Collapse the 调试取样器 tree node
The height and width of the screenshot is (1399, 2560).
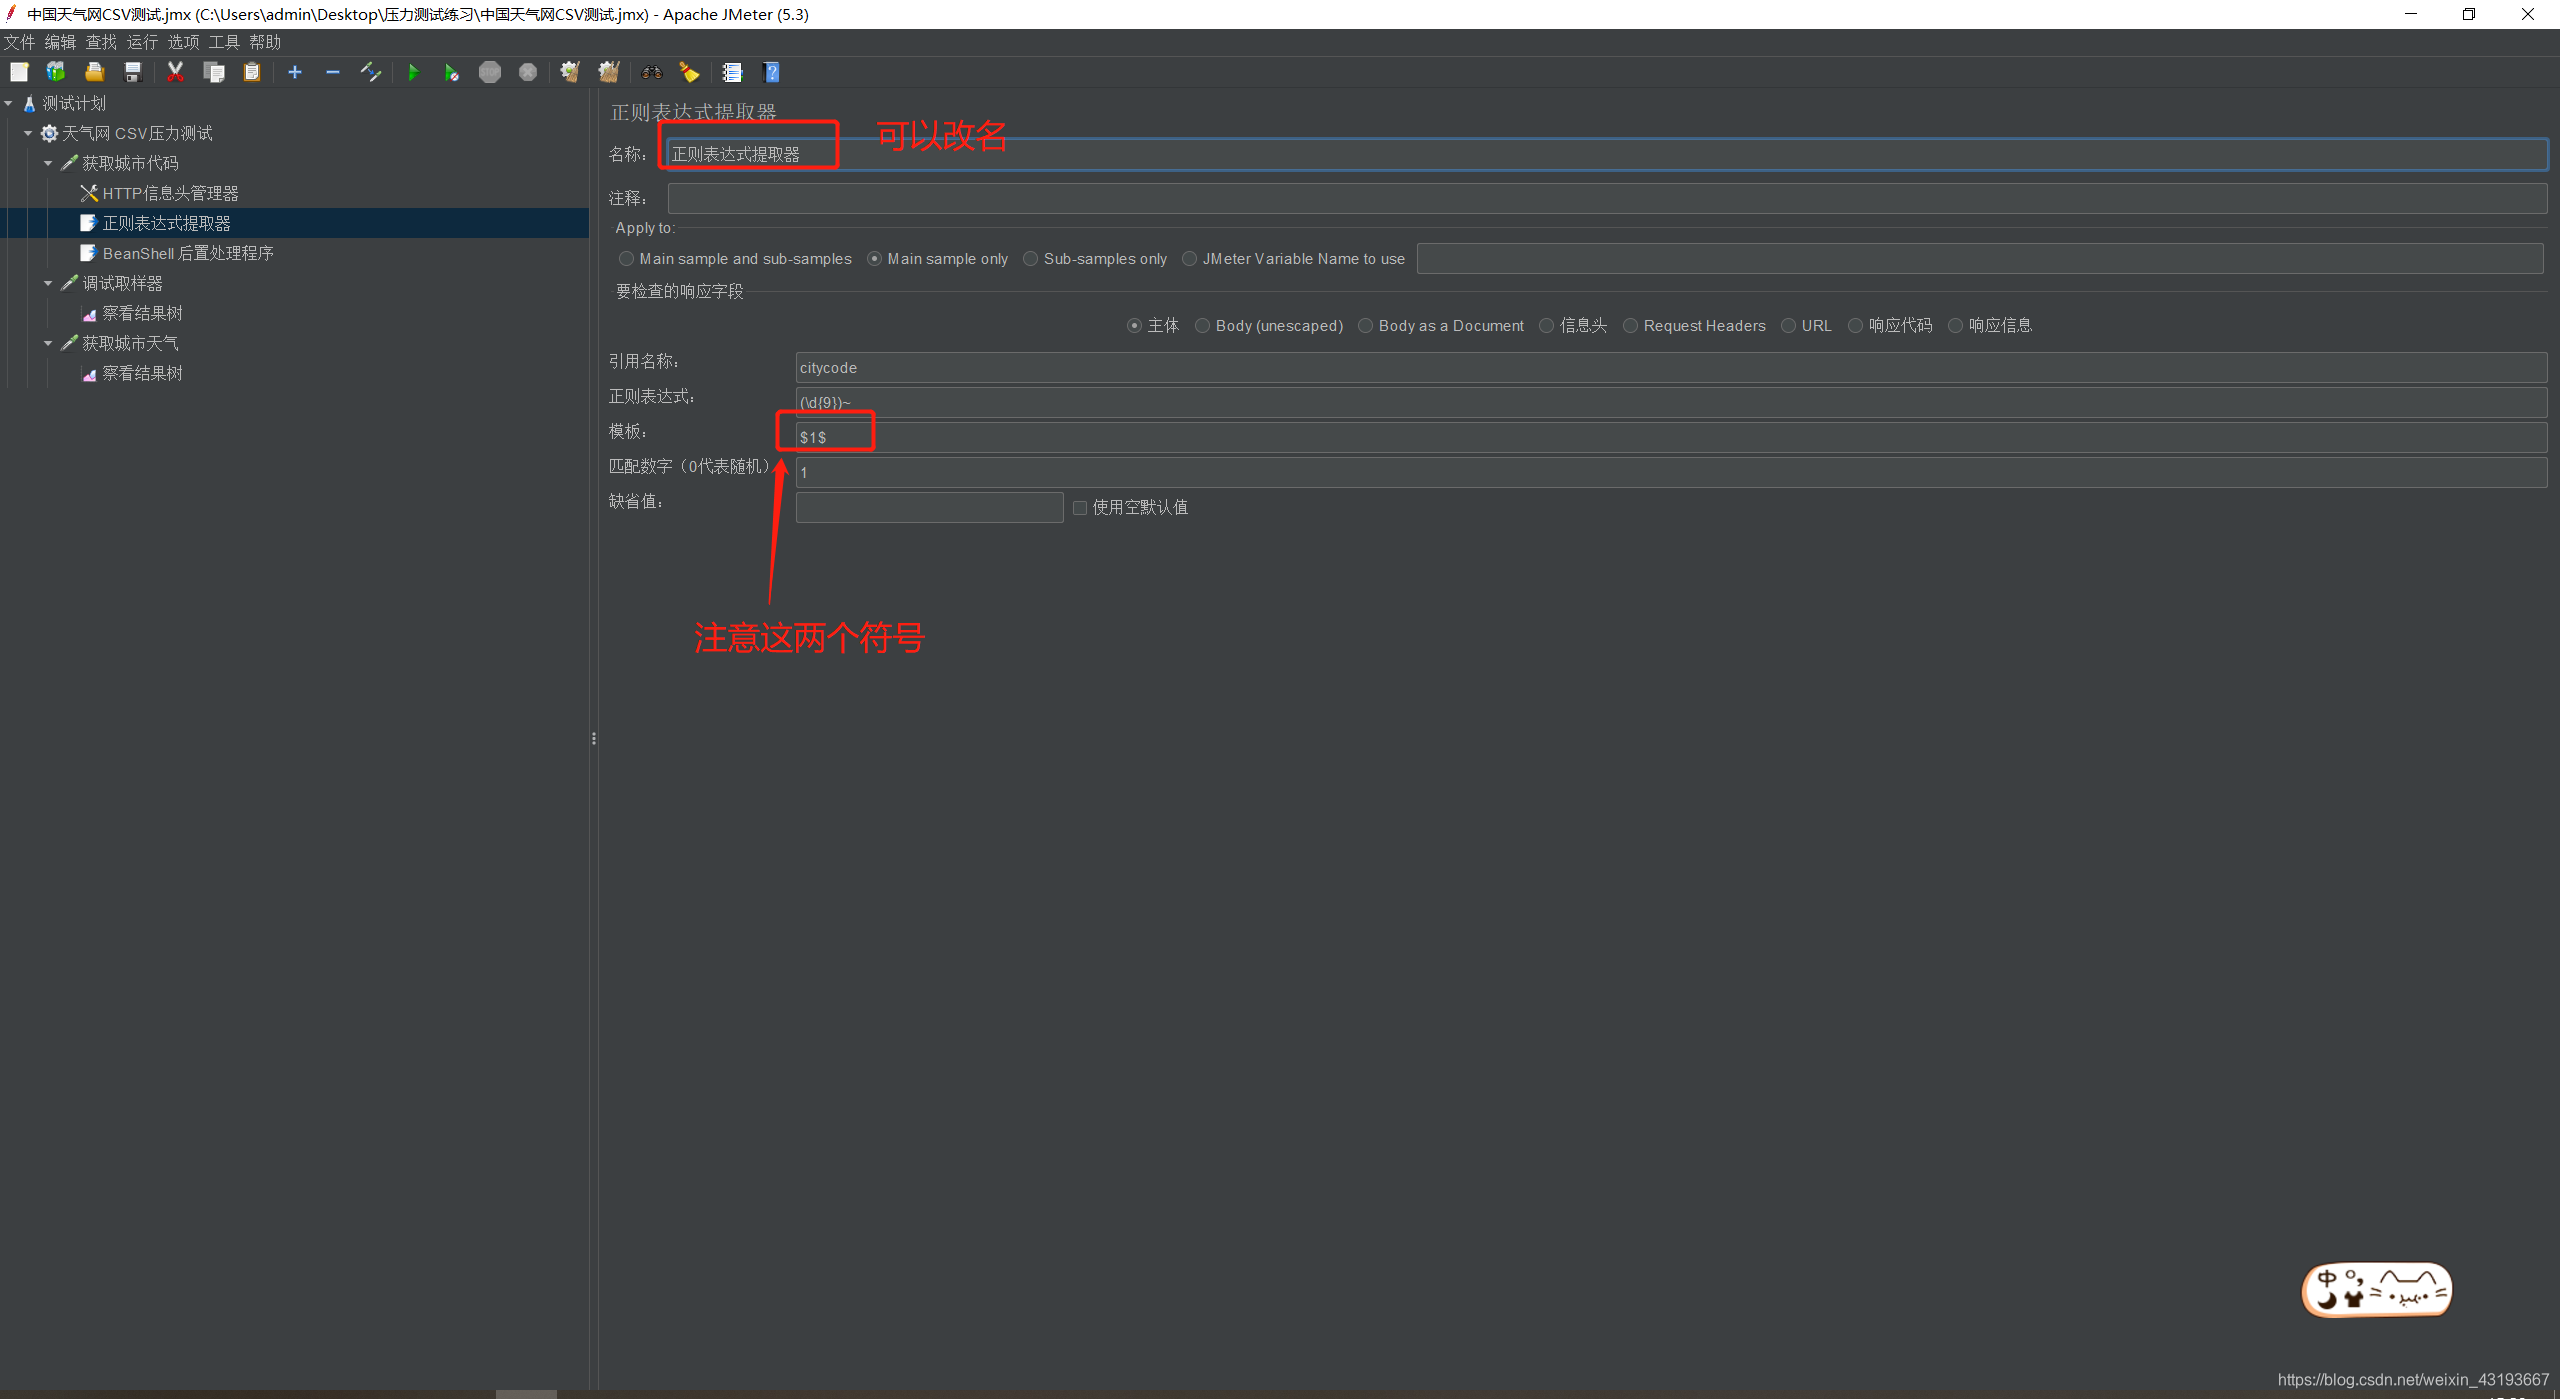(48, 283)
